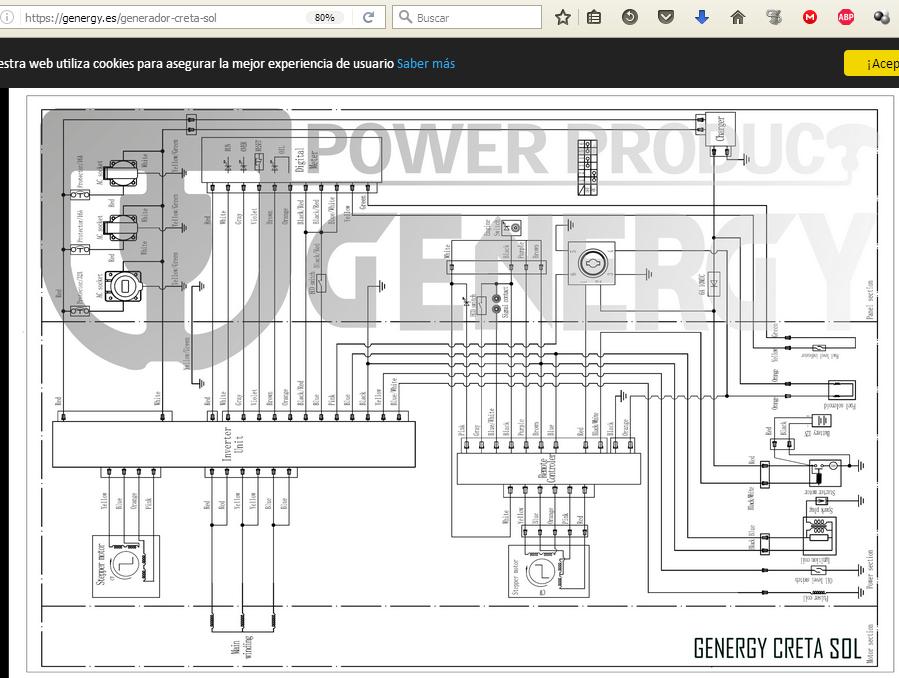Click the gray Greasemonkey extension icon
Image resolution: width=899 pixels, height=678 pixels.
774,18
